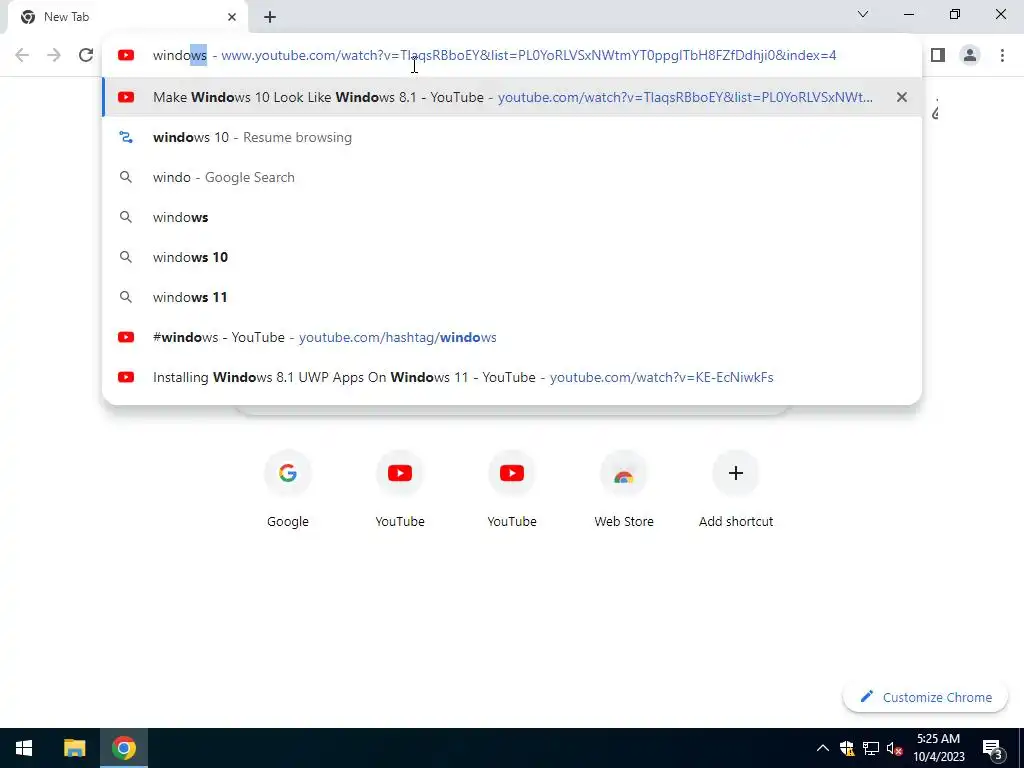Open #windows YouTube hashtag suggestion
This screenshot has width=1024, height=768.
tap(512, 337)
